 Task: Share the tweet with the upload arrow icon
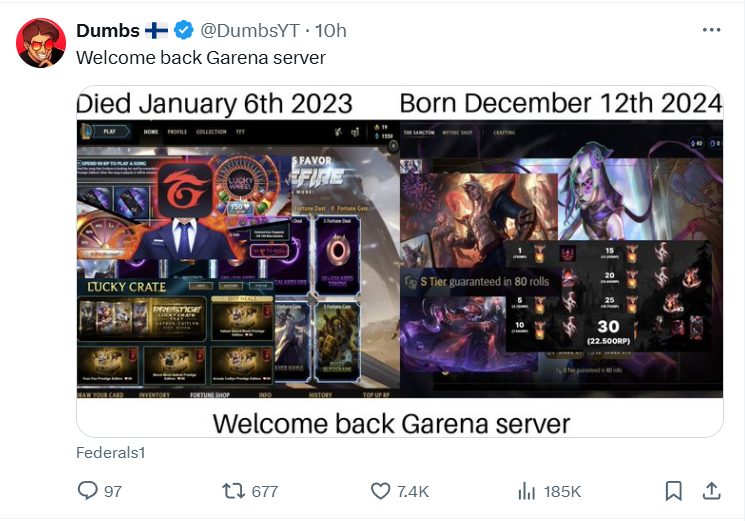[x=711, y=491]
